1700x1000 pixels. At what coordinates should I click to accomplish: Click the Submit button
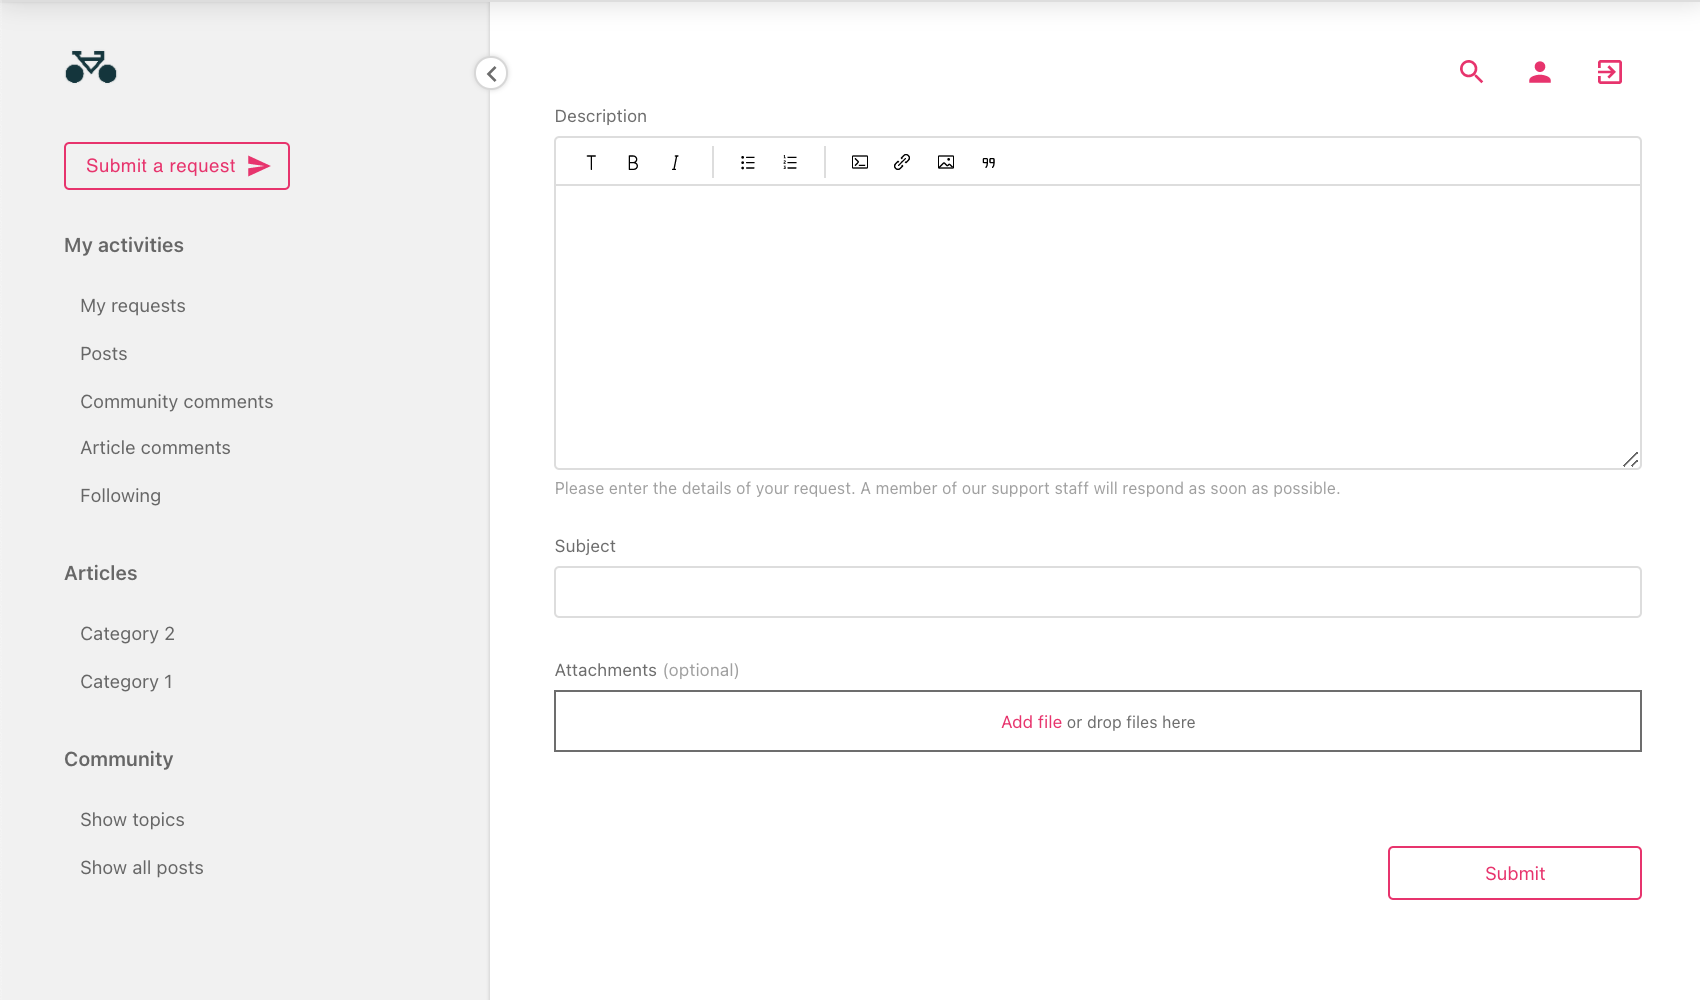pos(1514,873)
